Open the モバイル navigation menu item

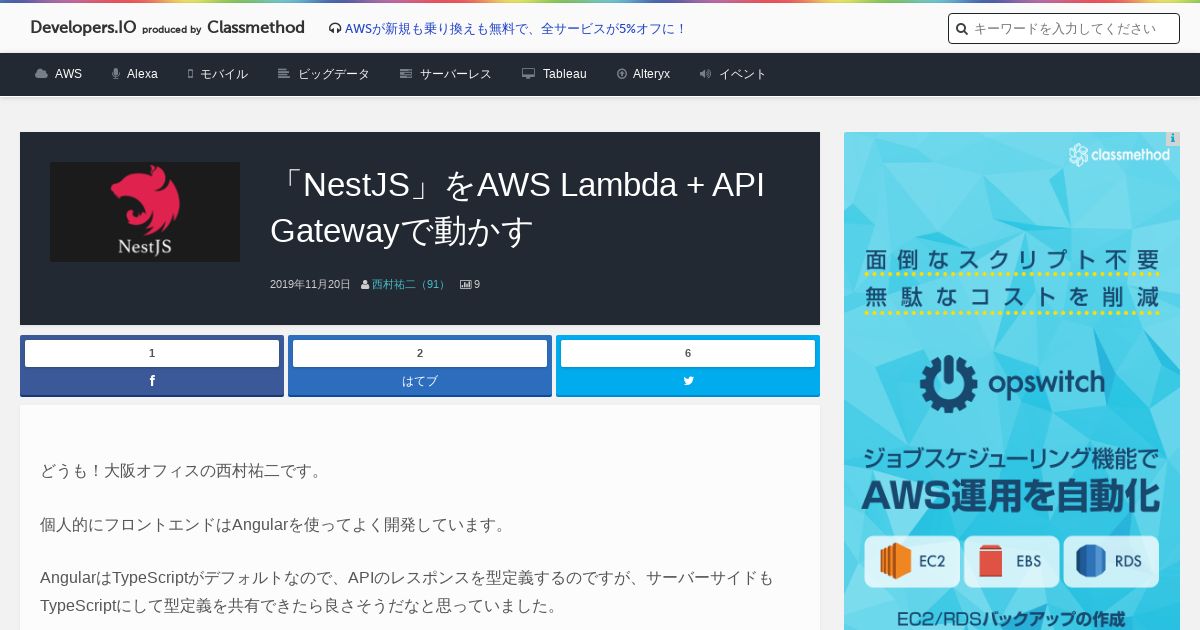(224, 74)
